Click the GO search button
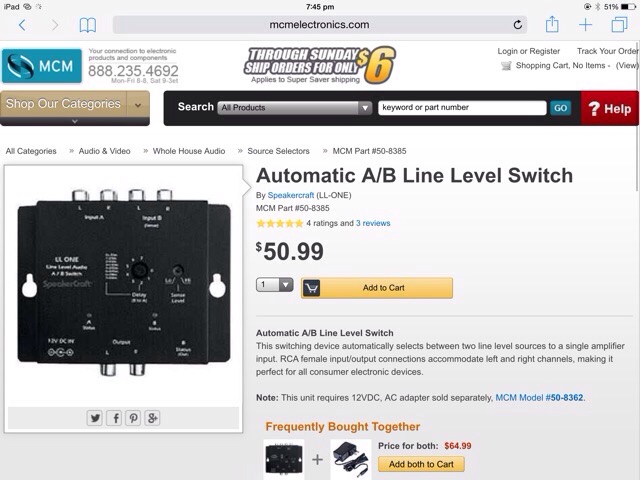Image resolution: width=640 pixels, height=480 pixels. (x=560, y=108)
